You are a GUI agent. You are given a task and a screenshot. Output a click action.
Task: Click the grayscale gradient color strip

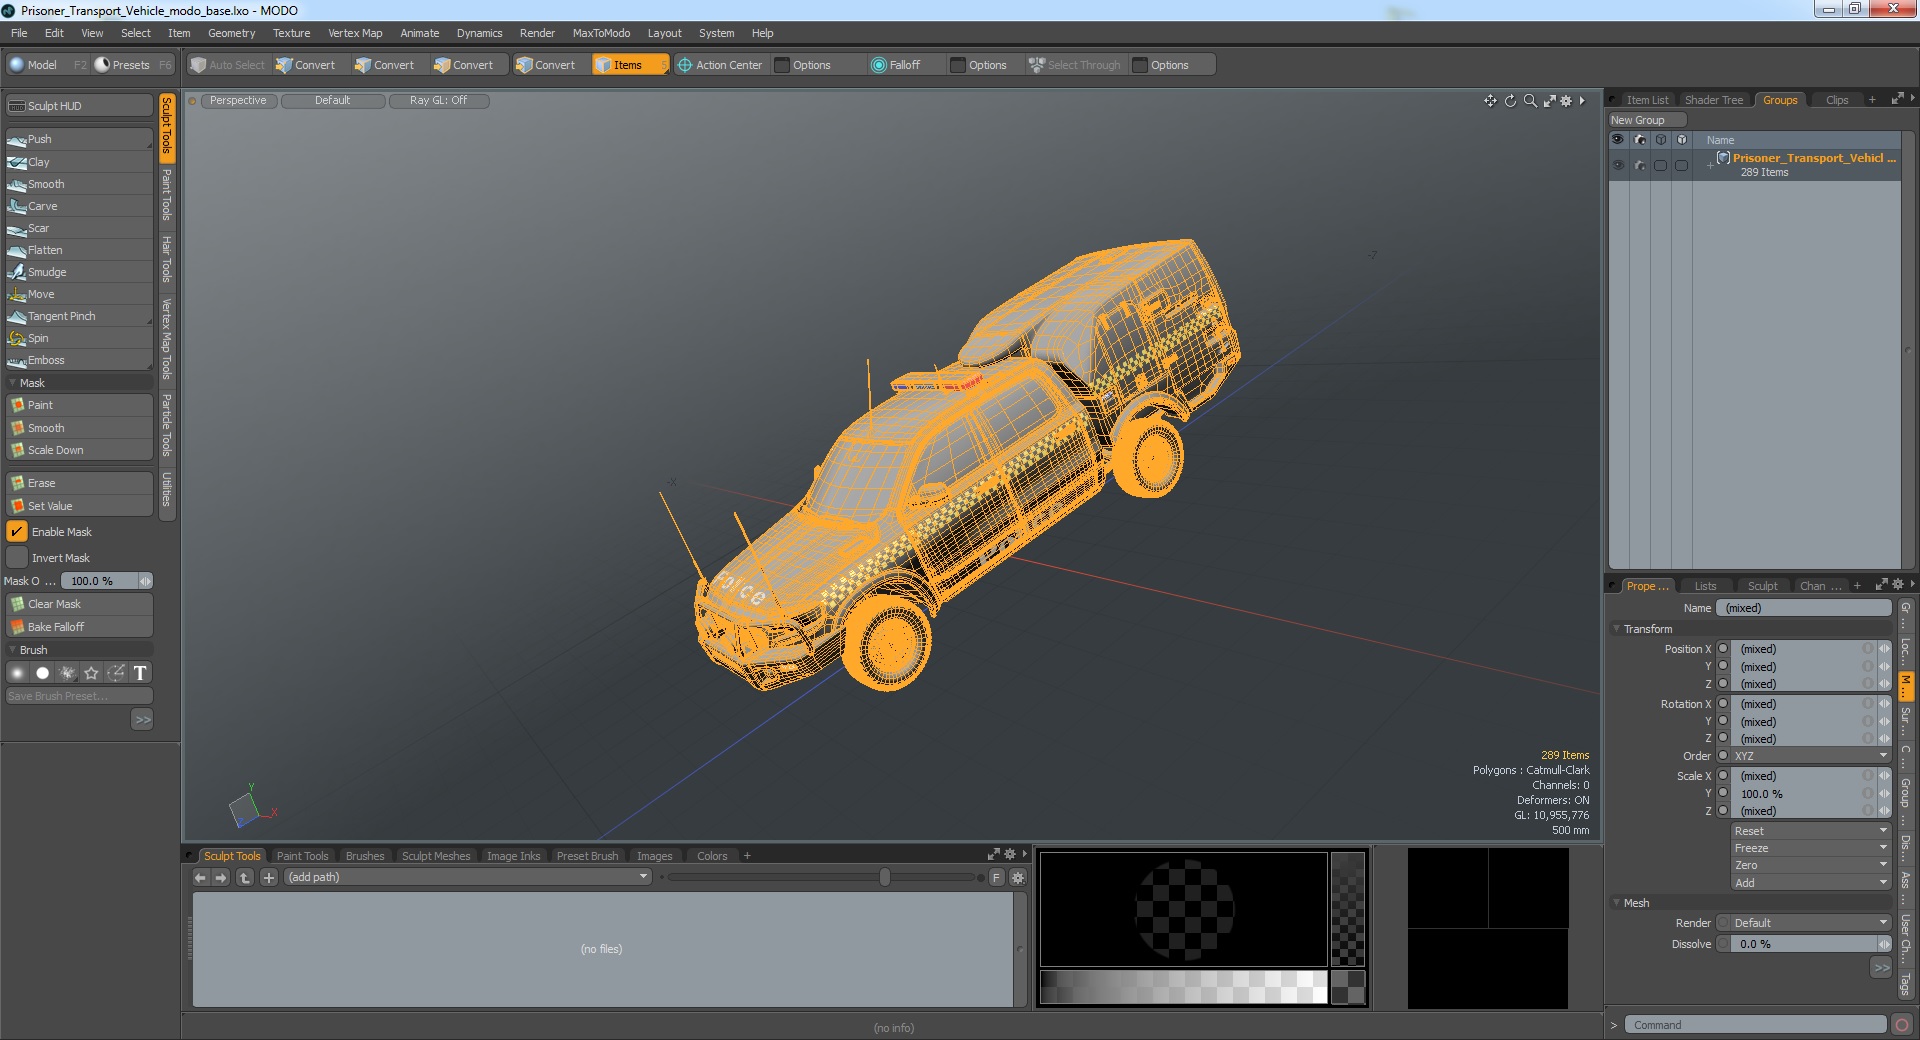tap(1183, 988)
